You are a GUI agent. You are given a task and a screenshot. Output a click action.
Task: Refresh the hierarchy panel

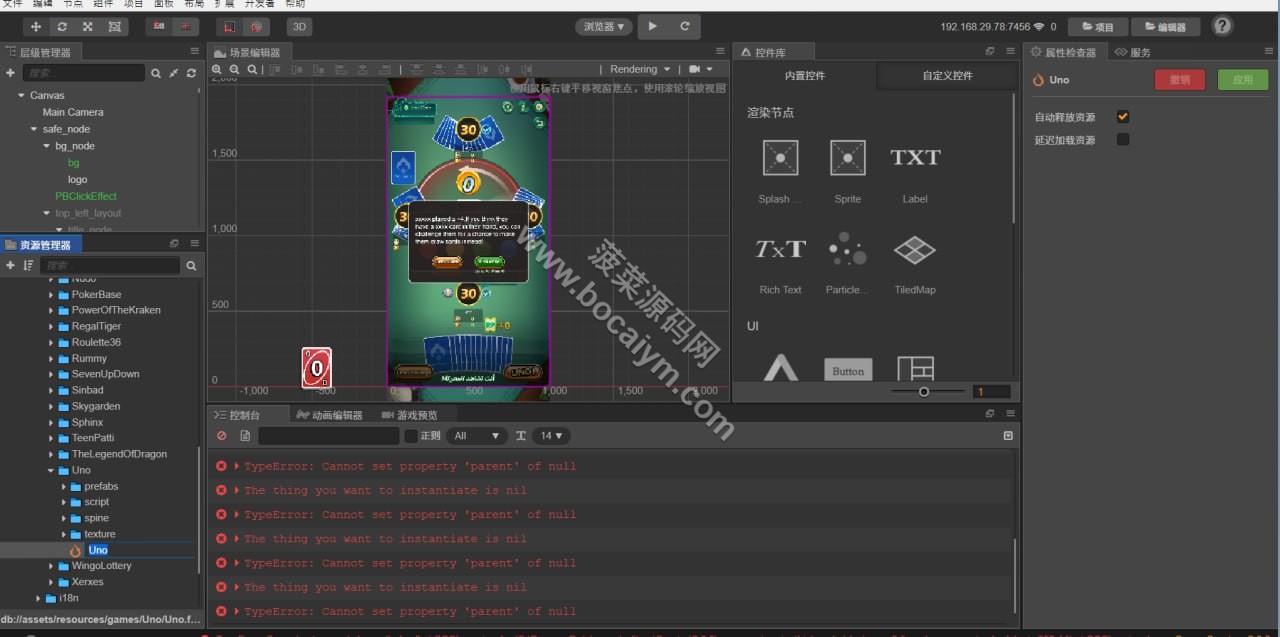tap(191, 73)
